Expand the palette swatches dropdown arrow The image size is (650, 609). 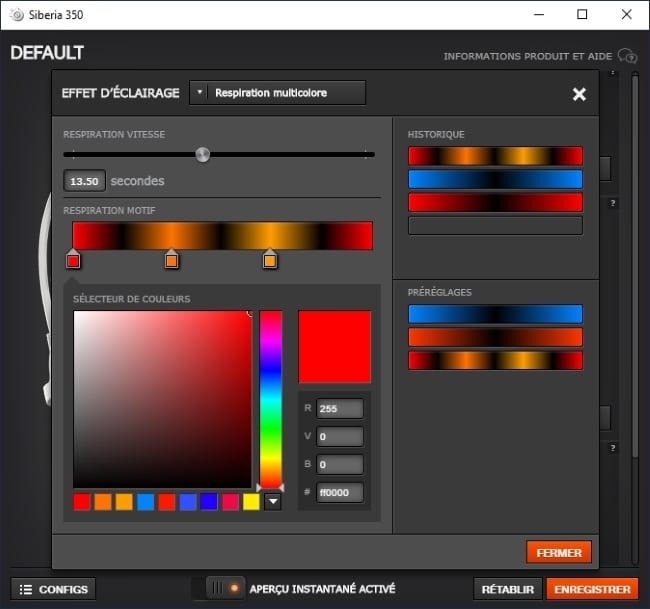click(273, 502)
